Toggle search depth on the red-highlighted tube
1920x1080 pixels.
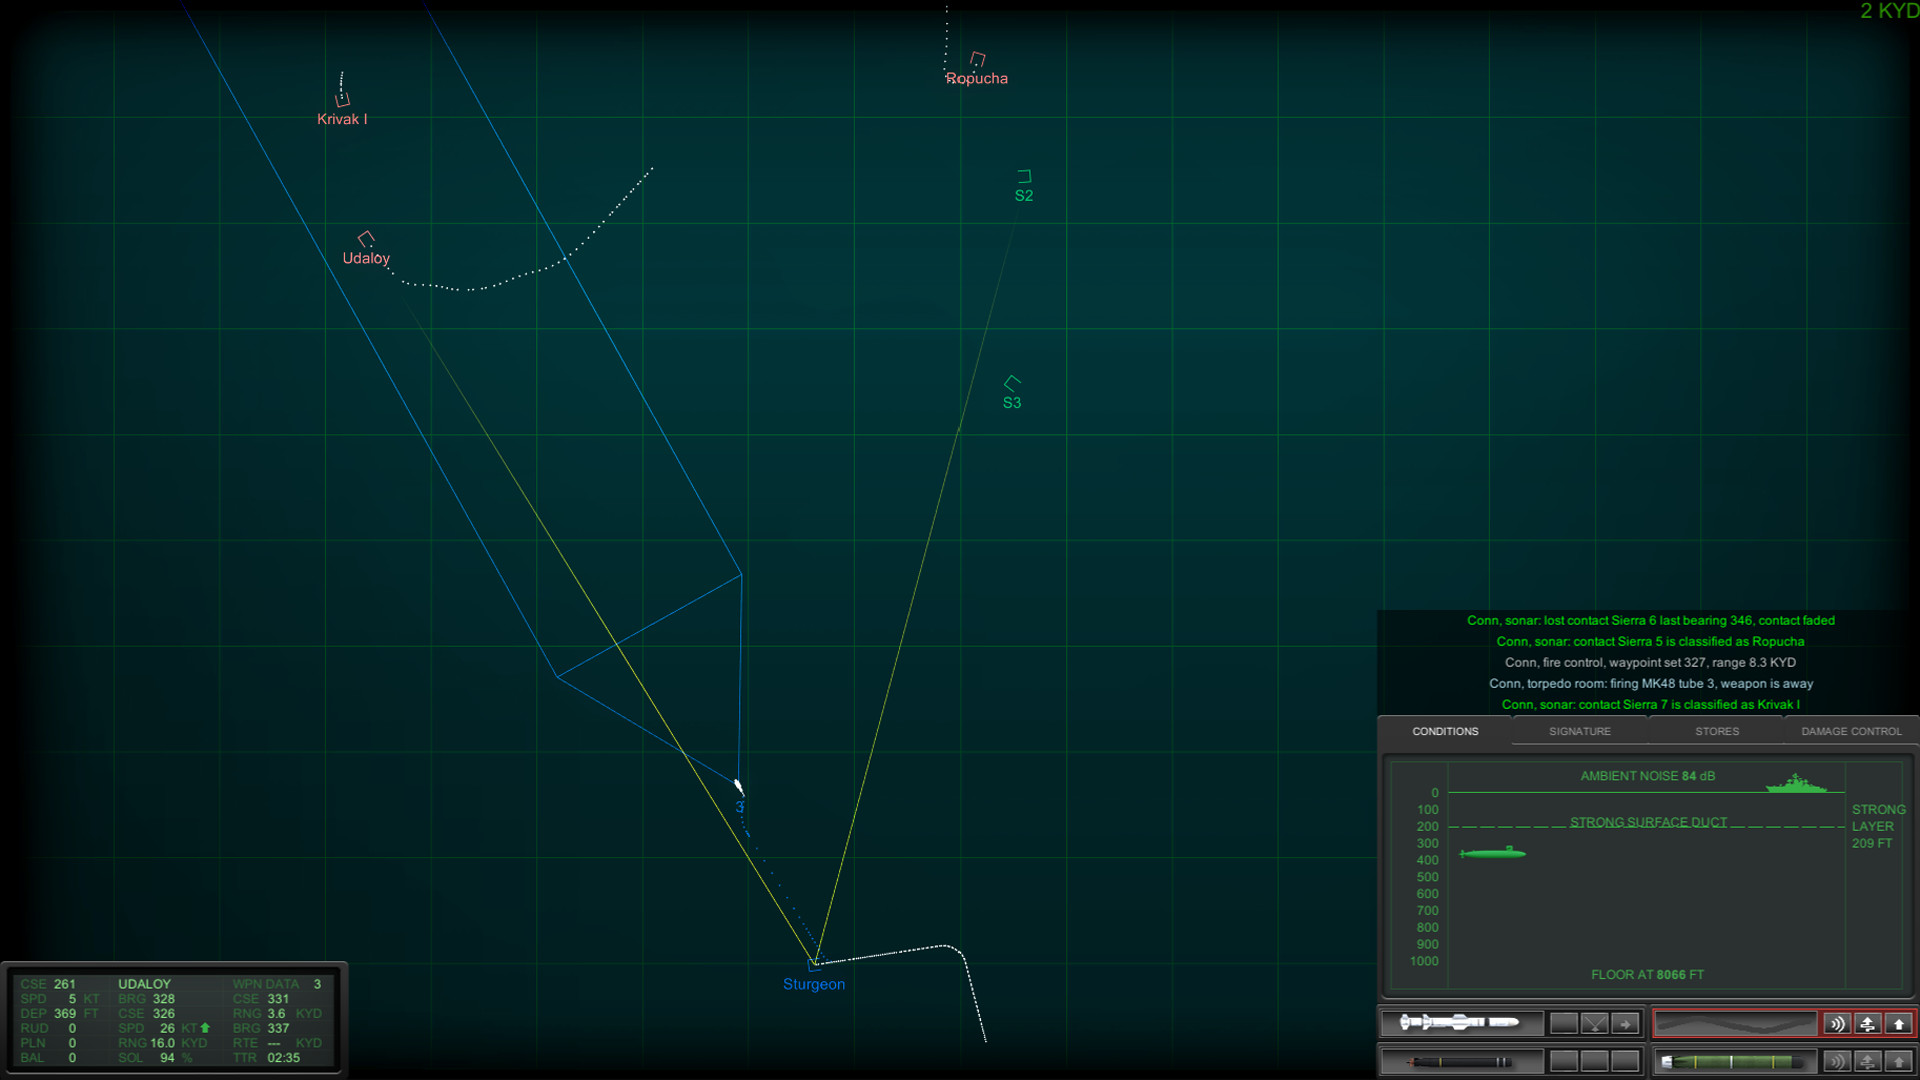click(x=1867, y=1024)
